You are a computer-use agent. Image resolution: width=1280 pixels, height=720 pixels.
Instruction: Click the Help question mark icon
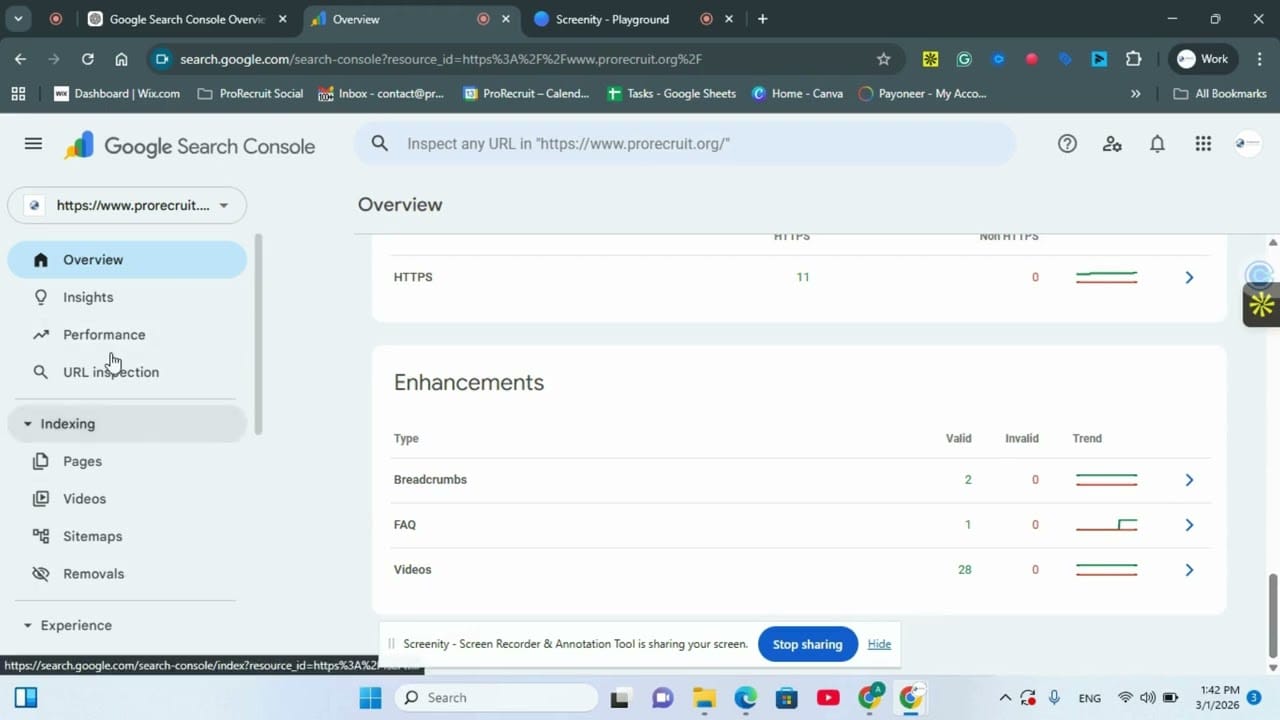[1067, 144]
